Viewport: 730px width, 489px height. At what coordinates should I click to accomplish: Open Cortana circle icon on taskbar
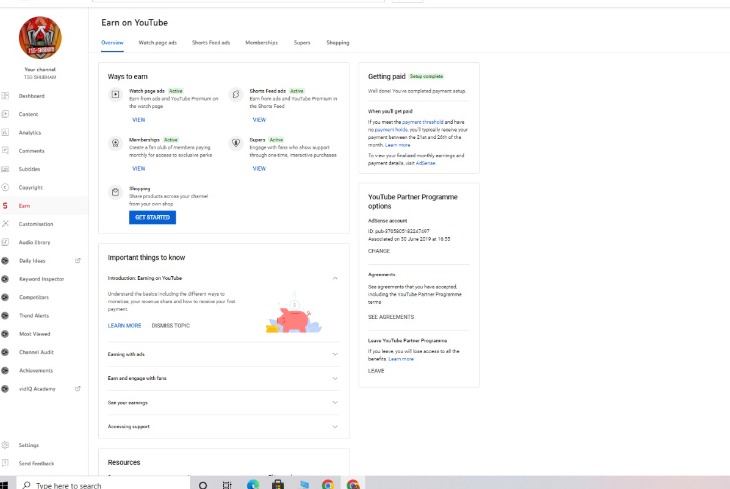pyautogui.click(x=203, y=485)
